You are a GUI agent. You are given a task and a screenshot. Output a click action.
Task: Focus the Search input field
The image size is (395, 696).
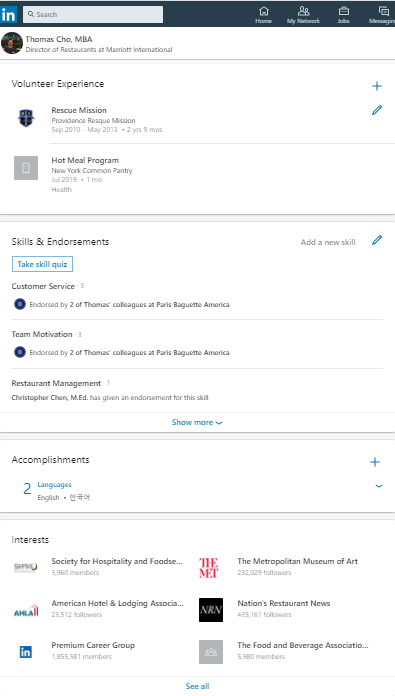coord(93,14)
